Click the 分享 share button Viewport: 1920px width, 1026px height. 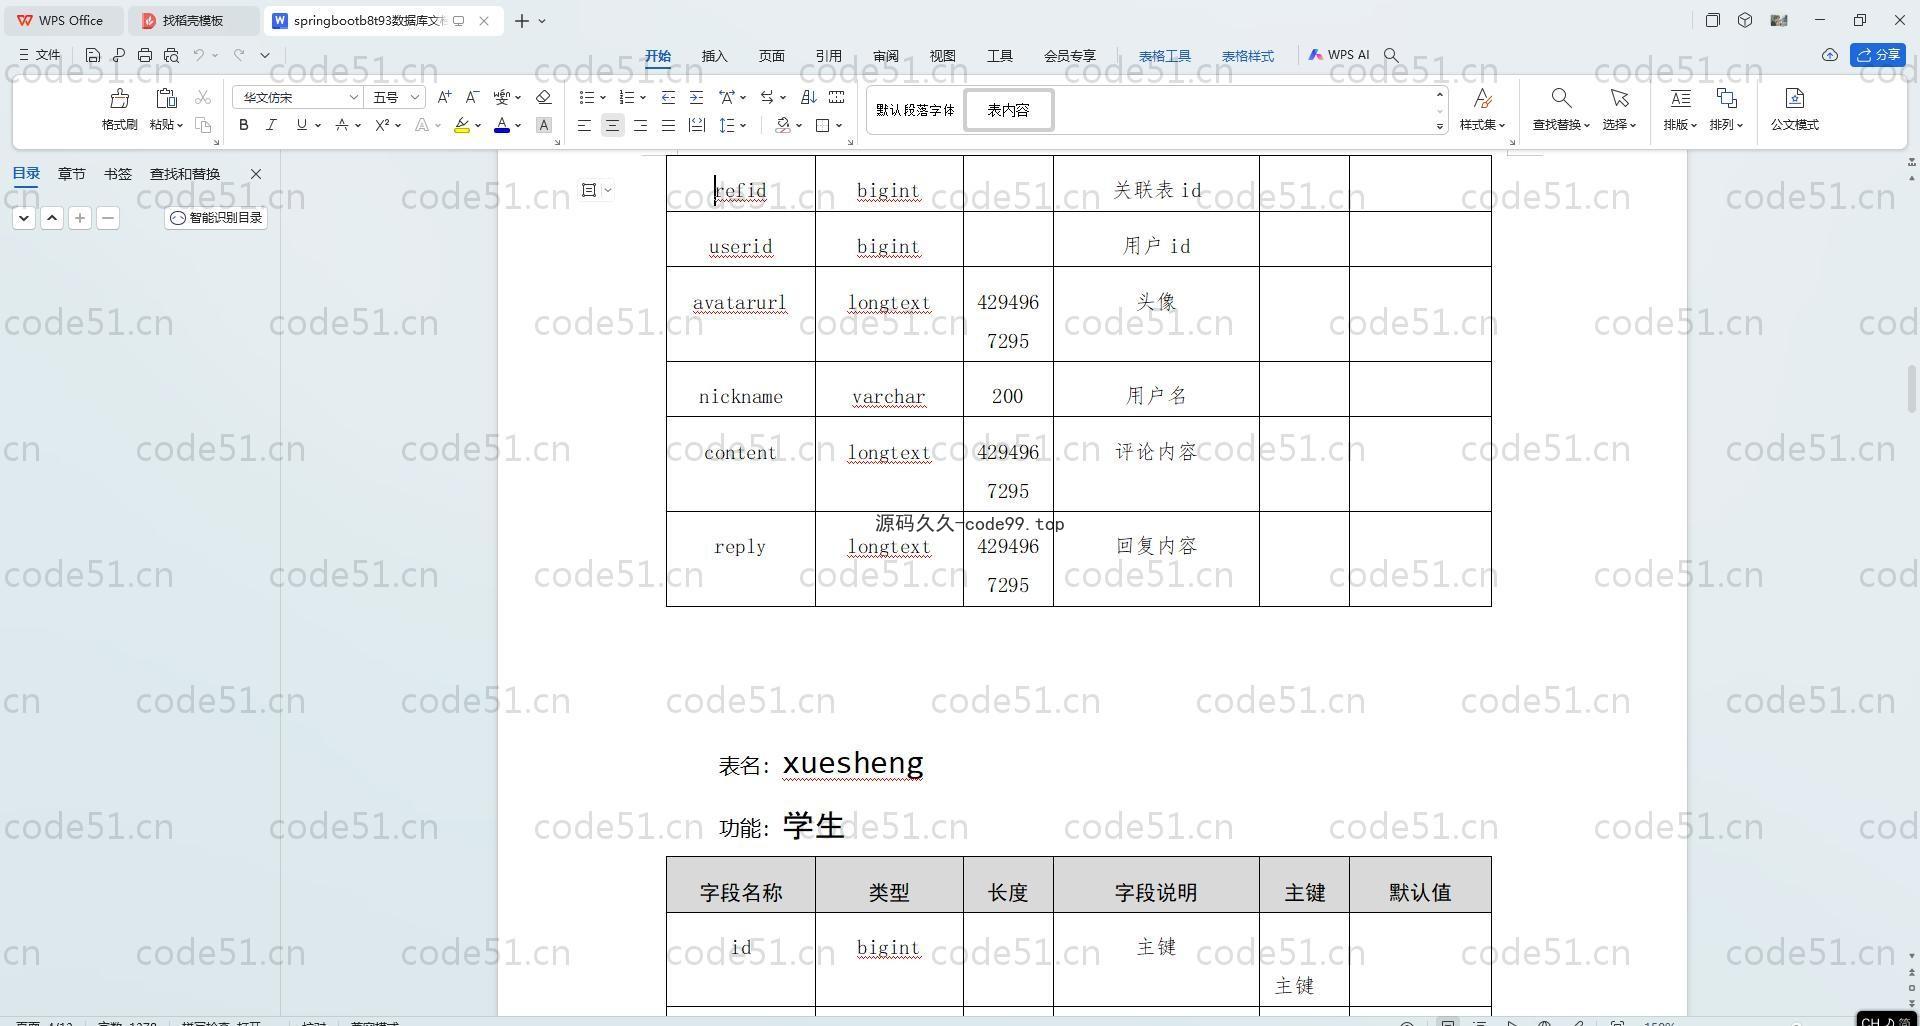click(1878, 55)
